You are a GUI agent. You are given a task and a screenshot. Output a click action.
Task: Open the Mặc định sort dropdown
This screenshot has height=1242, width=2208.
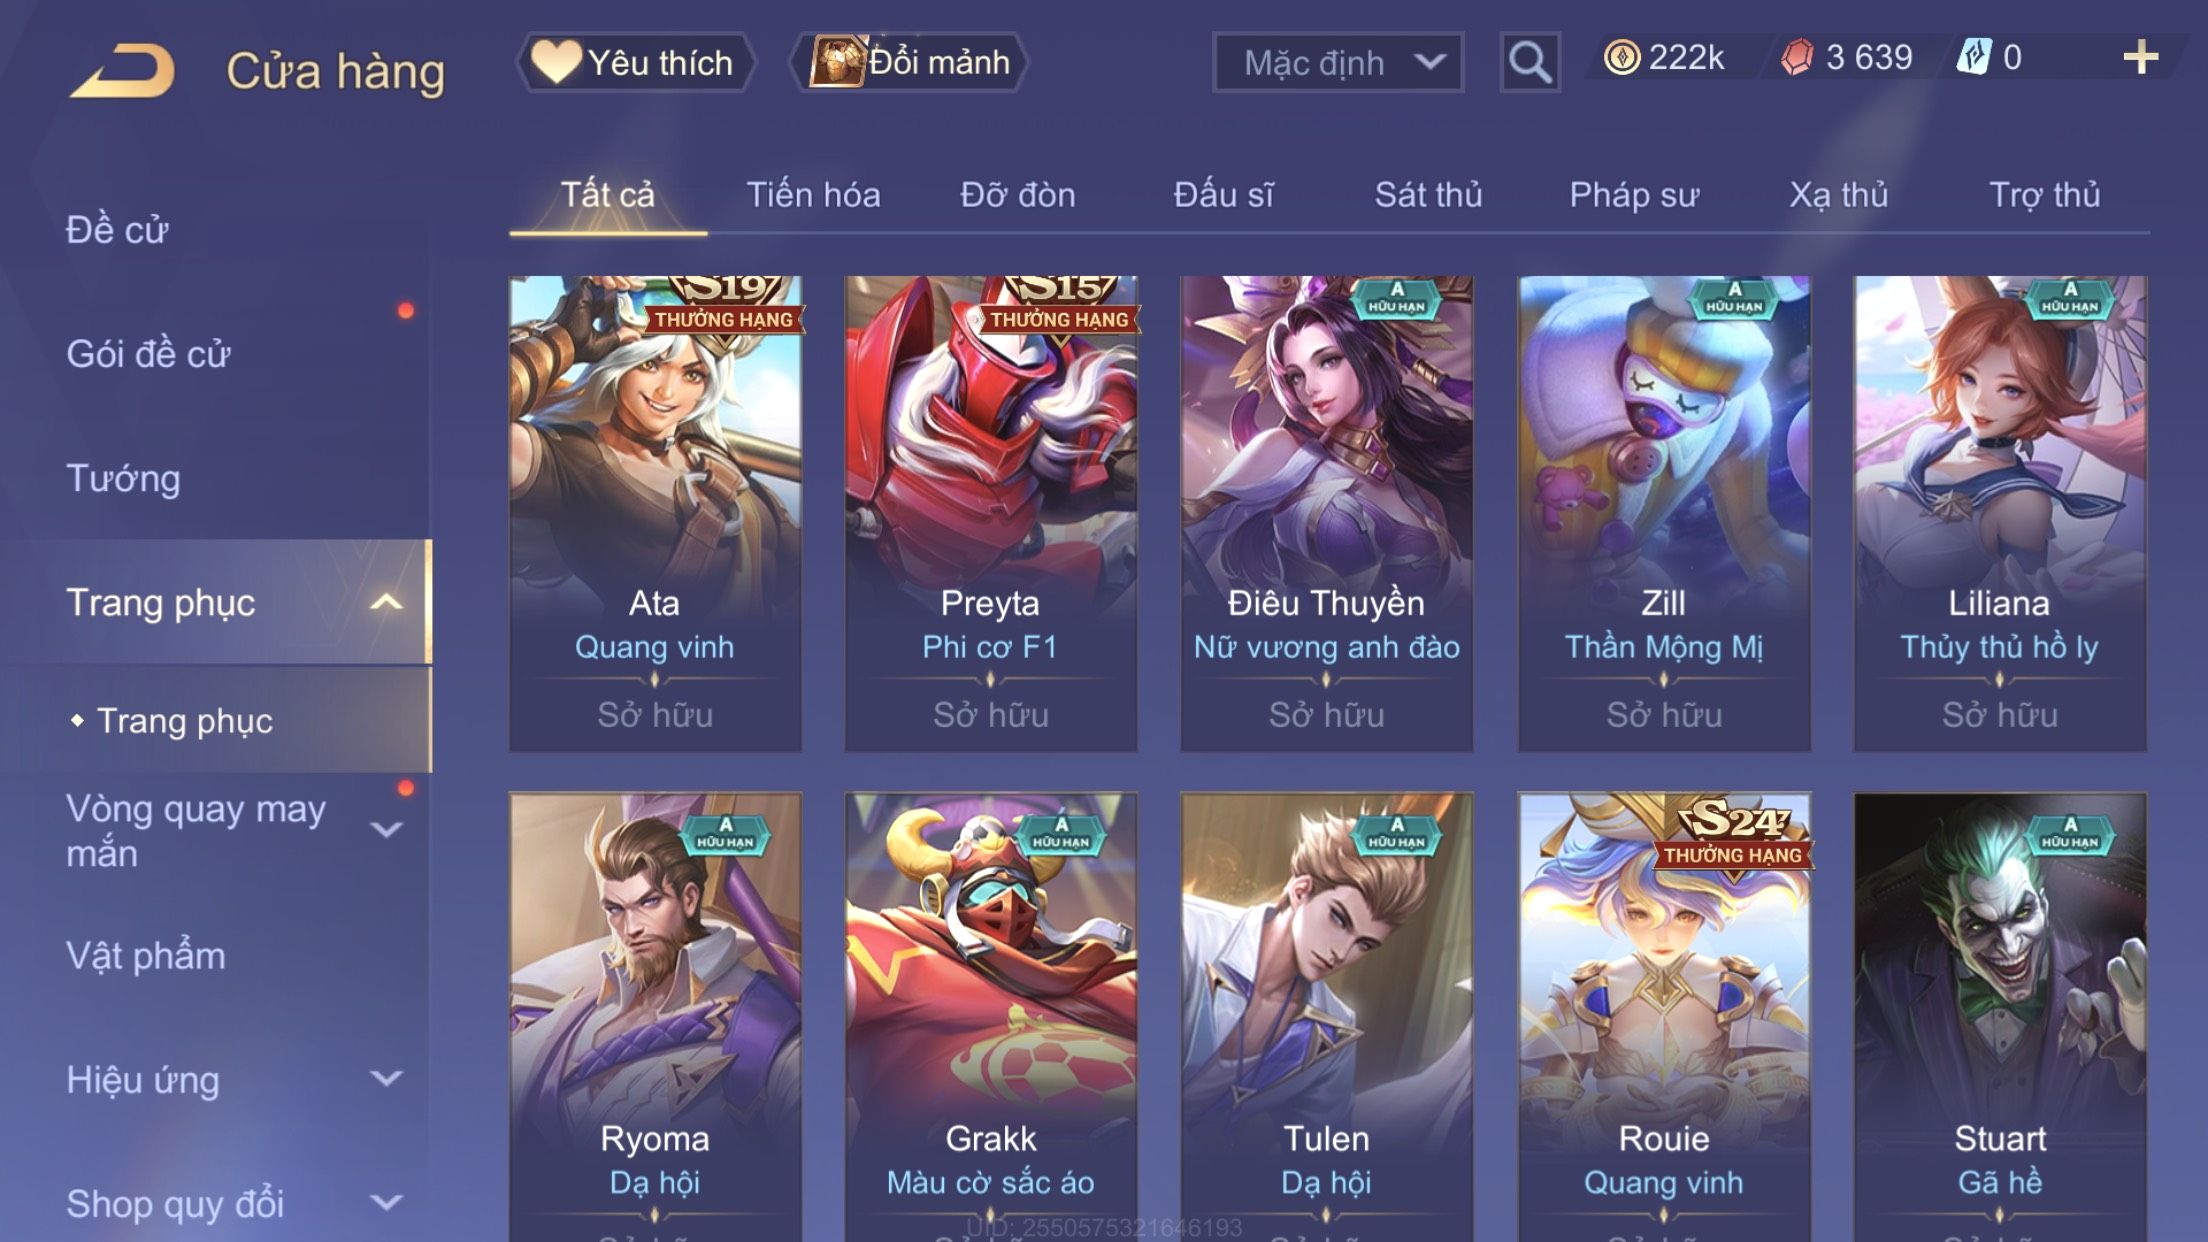(x=1338, y=63)
